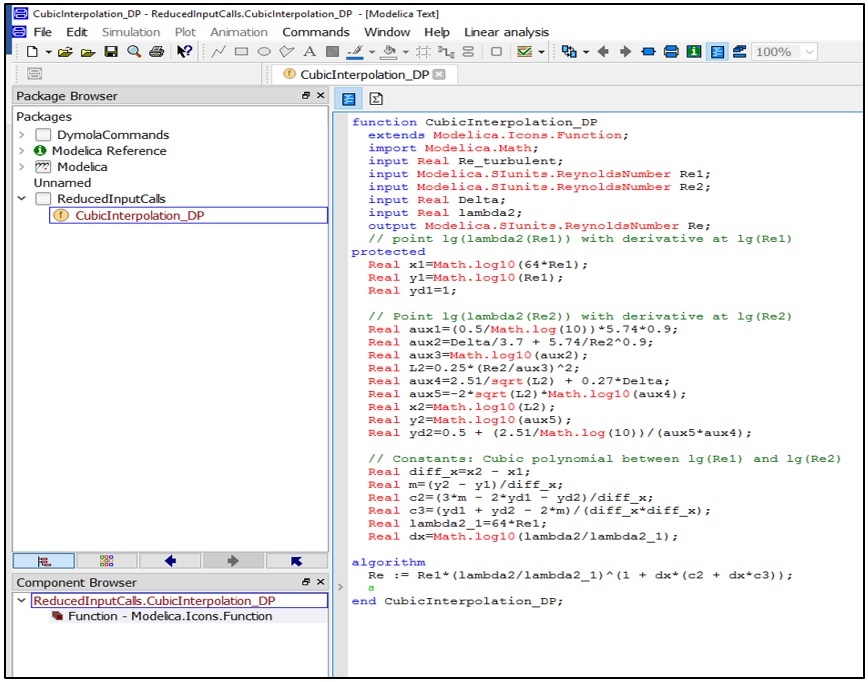Click the New document icon
The image size is (868, 682).
coord(33,52)
